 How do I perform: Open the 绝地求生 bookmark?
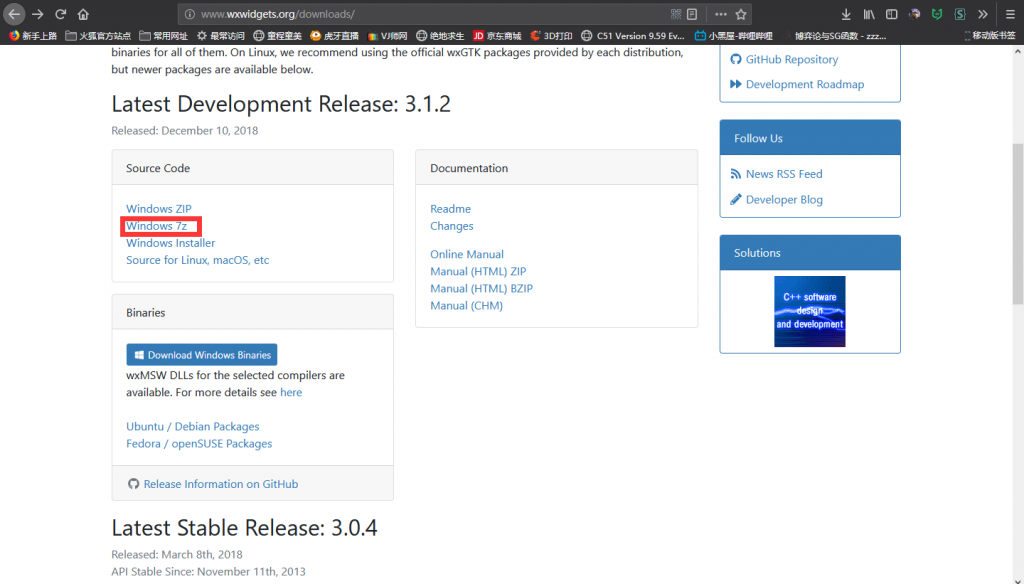coord(440,36)
